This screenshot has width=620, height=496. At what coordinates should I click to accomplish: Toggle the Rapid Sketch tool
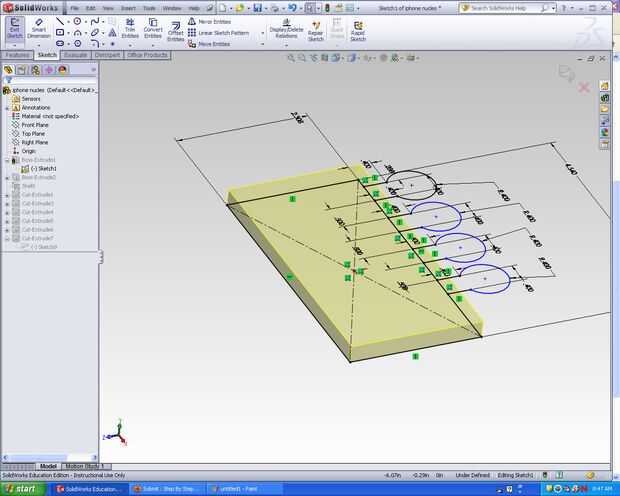click(x=358, y=31)
